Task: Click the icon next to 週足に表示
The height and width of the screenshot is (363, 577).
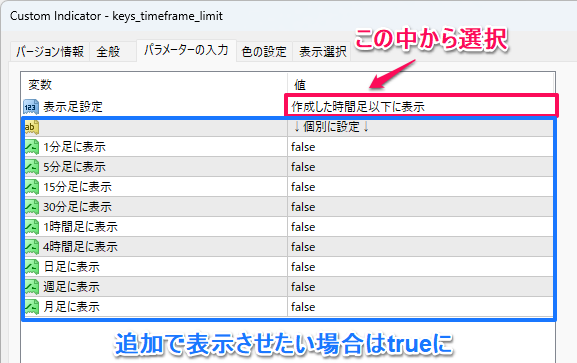Action: [32, 286]
